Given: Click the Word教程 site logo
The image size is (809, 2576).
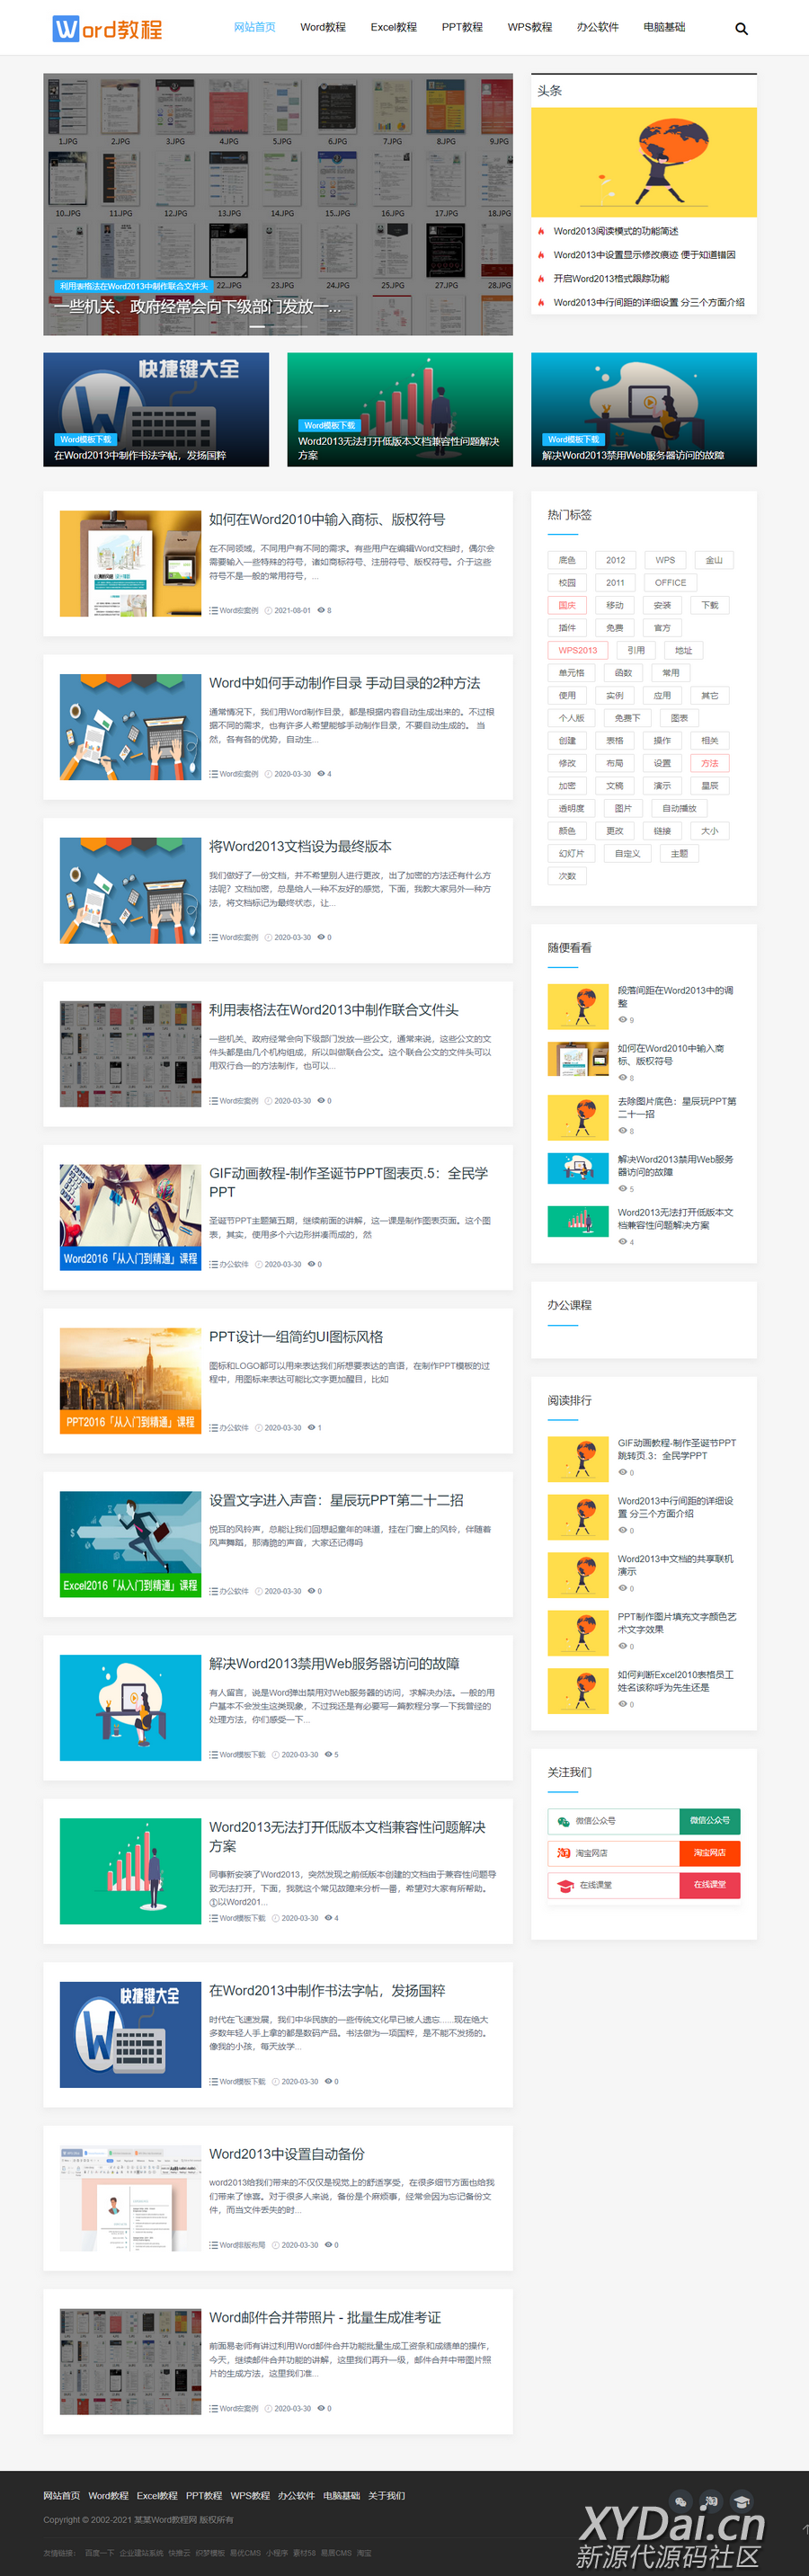Looking at the screenshot, I should 107,29.
